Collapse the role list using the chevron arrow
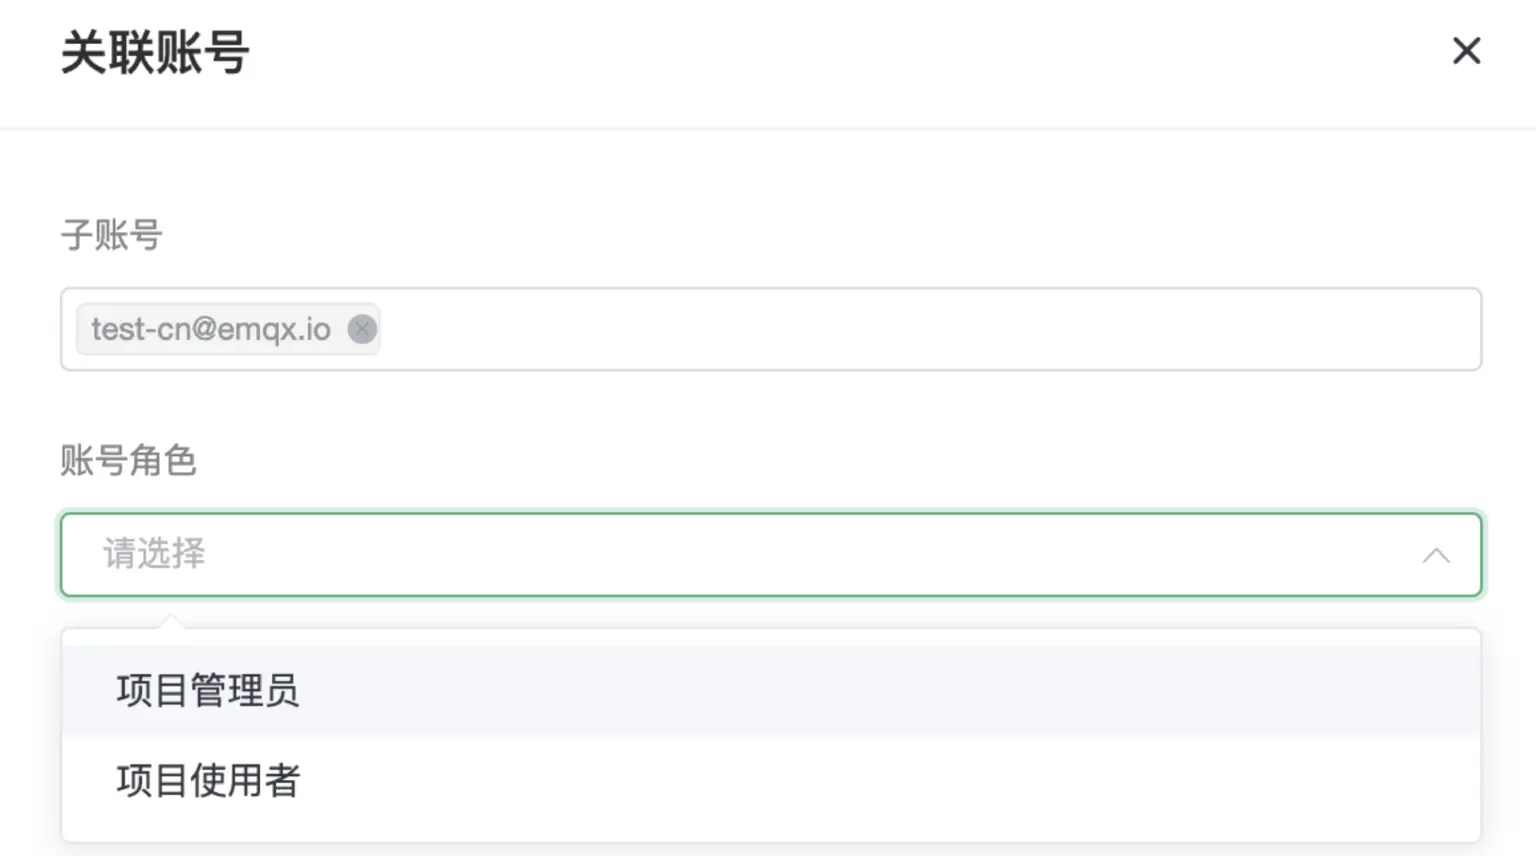Image resolution: width=1536 pixels, height=856 pixels. click(1436, 555)
